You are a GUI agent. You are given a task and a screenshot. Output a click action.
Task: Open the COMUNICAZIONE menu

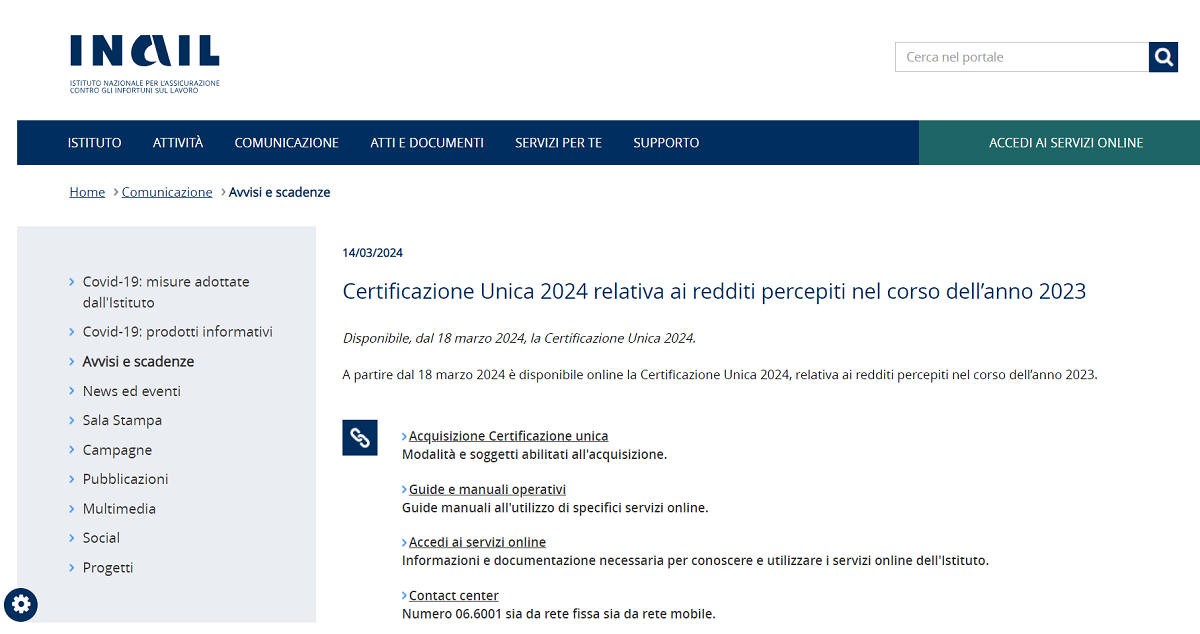coord(287,143)
